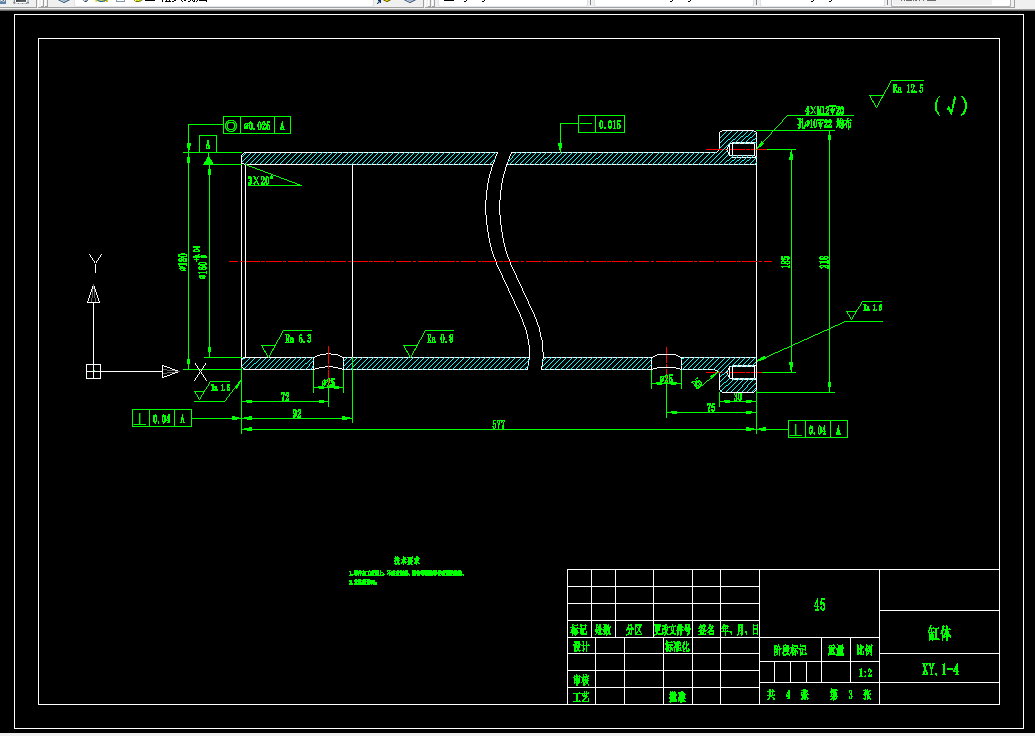Click the UCS origin square marker

pyautogui.click(x=94, y=372)
